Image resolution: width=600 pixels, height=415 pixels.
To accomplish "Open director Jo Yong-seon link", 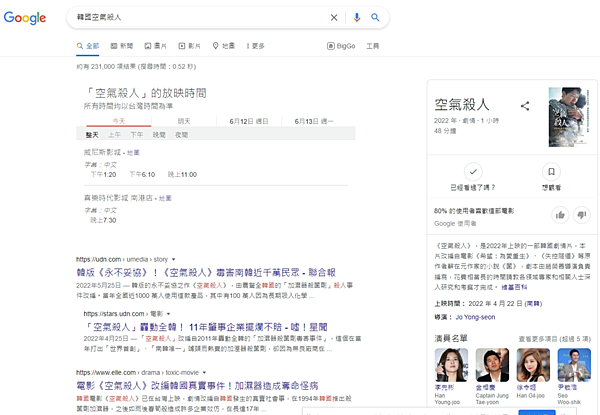I will [x=475, y=317].
